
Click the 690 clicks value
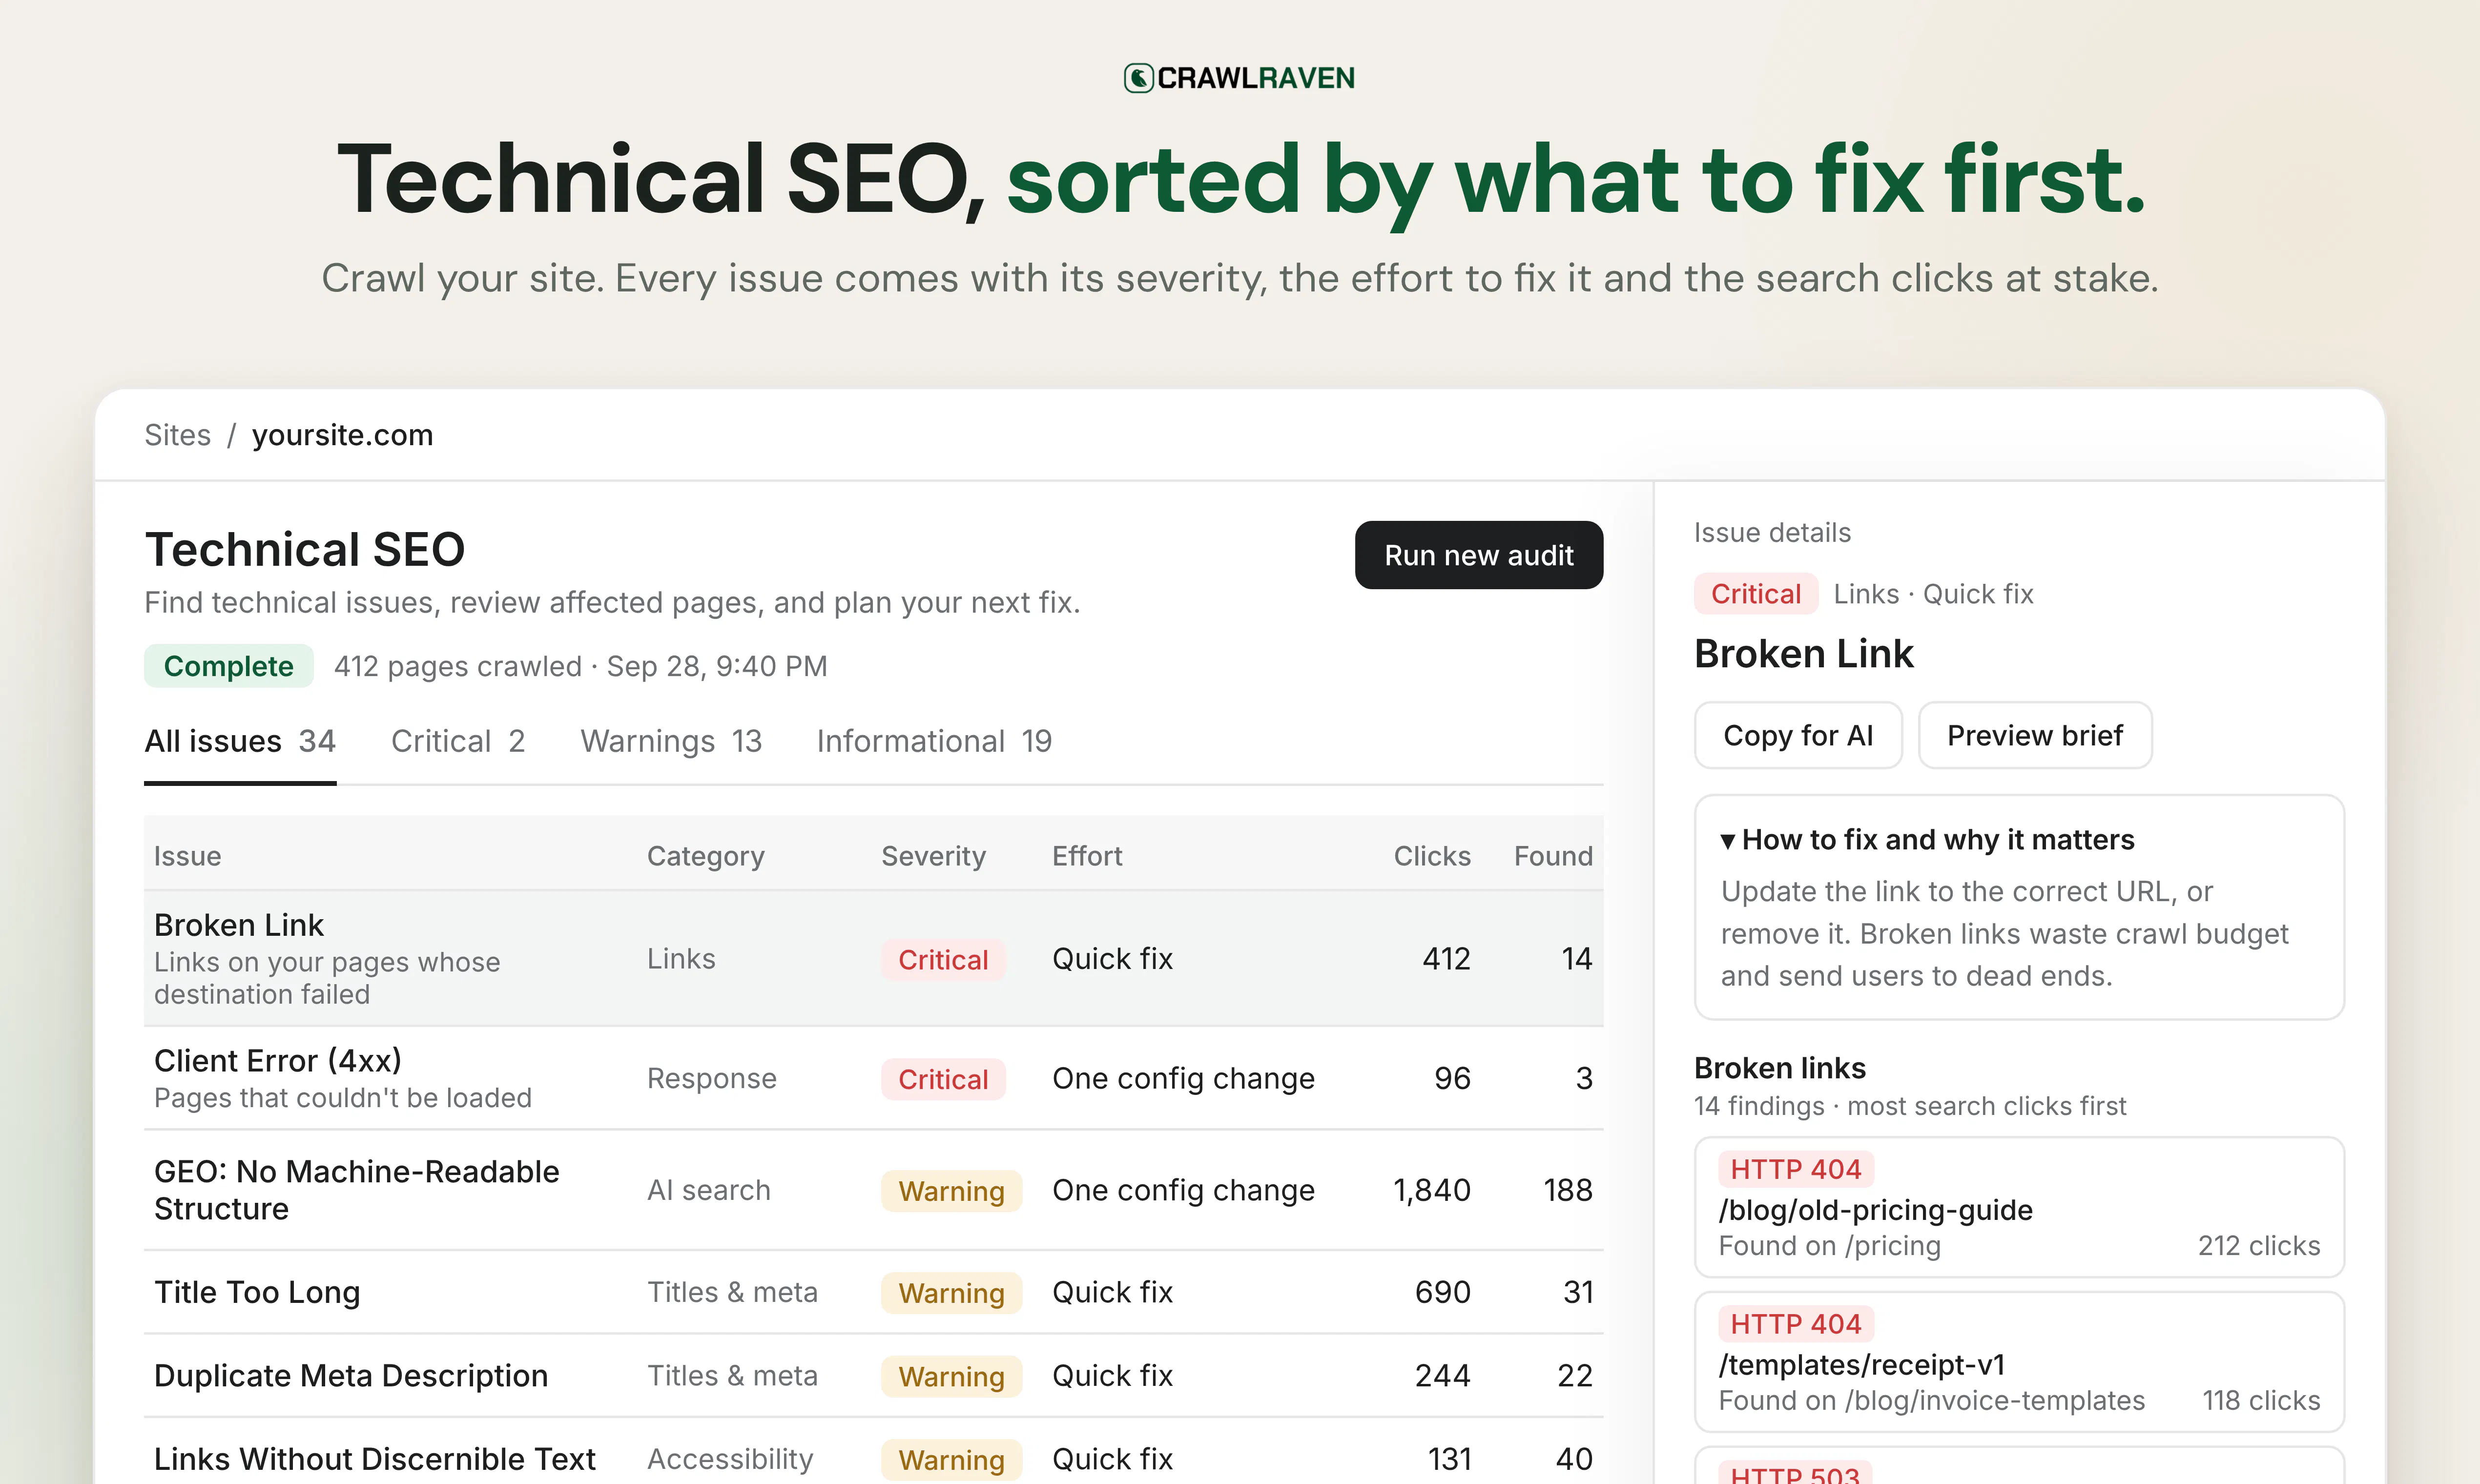click(x=1443, y=1292)
